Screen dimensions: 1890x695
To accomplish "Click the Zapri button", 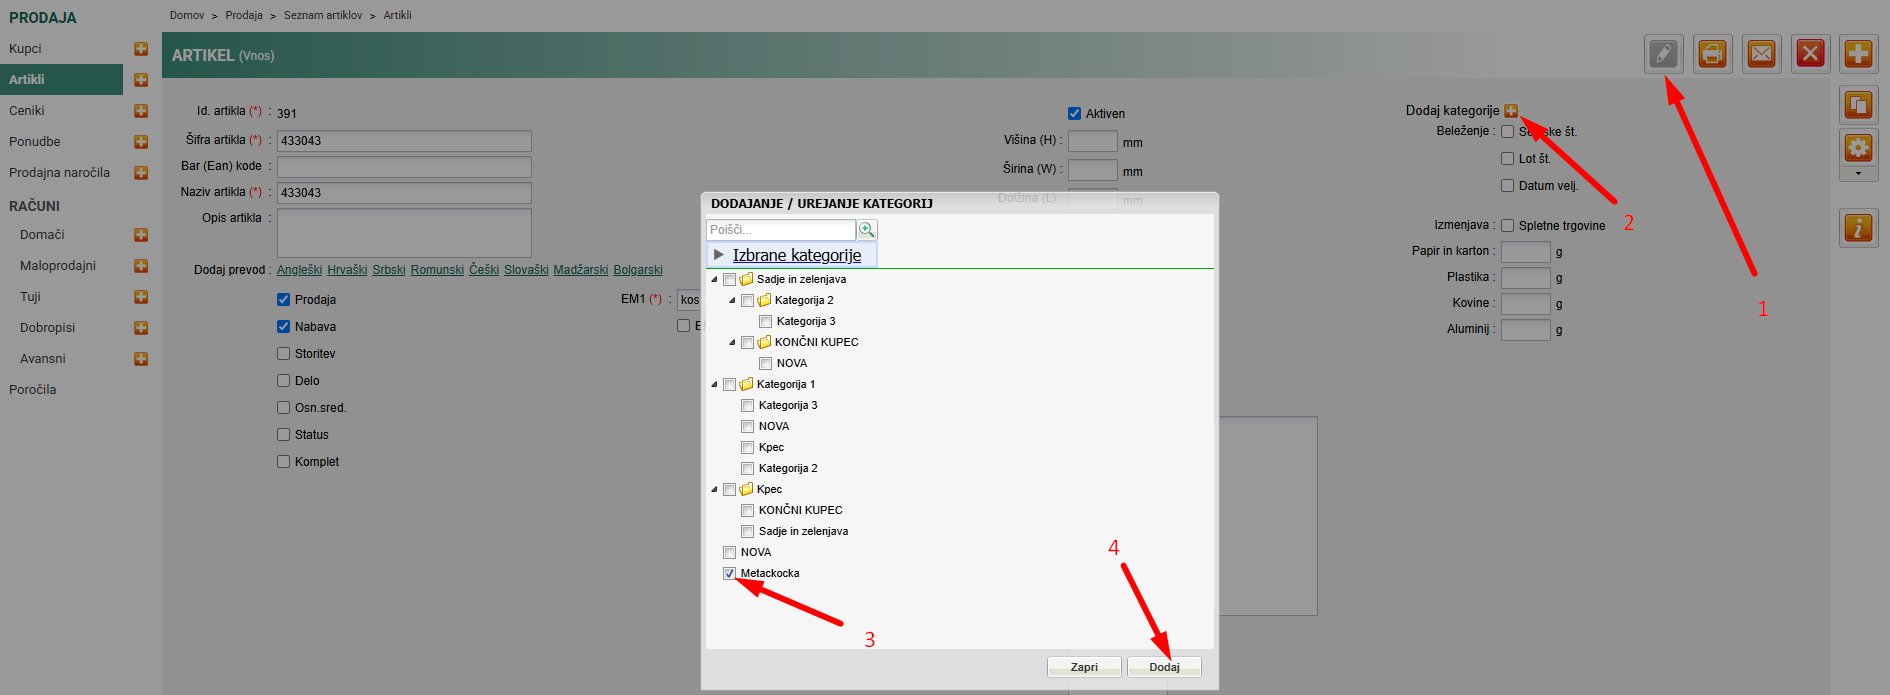I will [x=1084, y=667].
